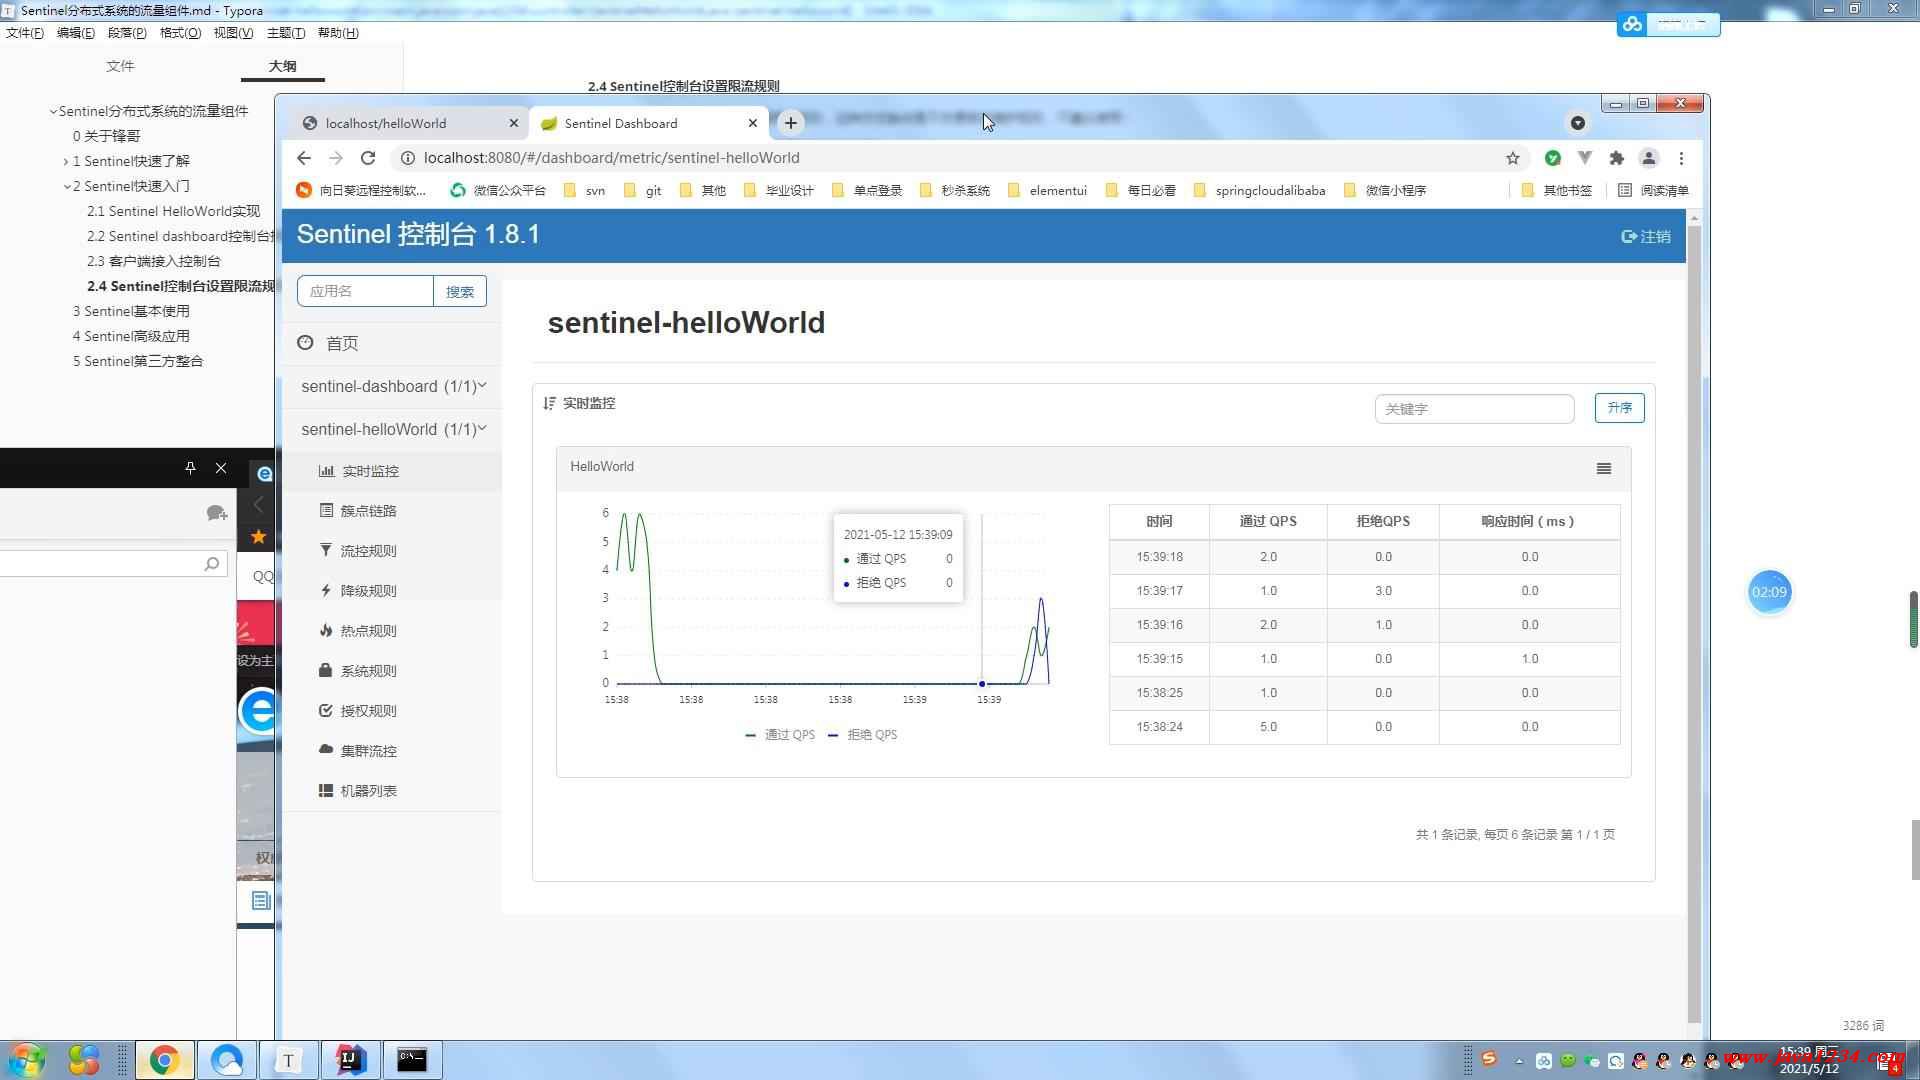Open 降级规则 in sidebar

click(x=392, y=591)
